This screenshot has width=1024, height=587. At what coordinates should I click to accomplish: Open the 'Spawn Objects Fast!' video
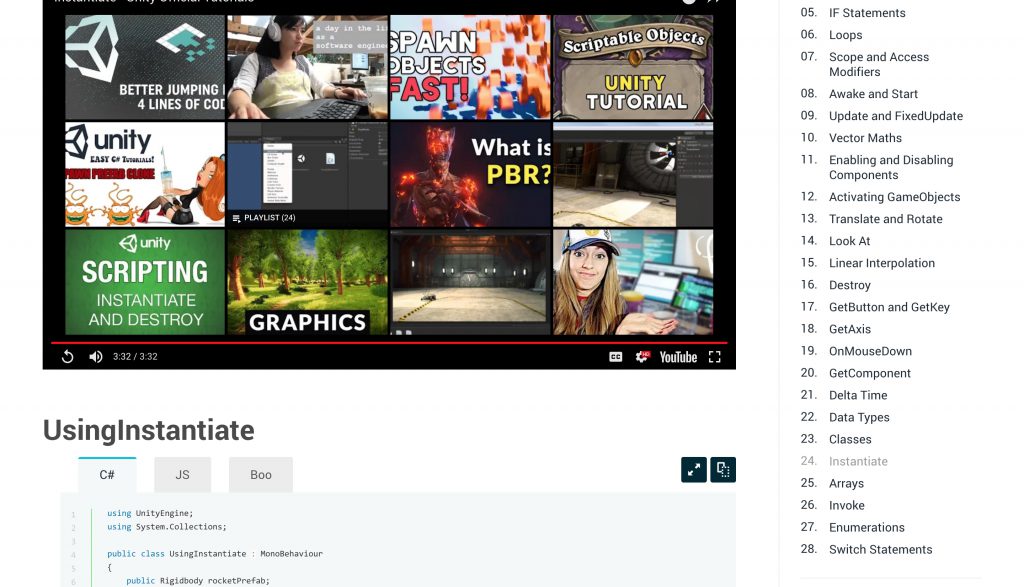pyautogui.click(x=470, y=67)
